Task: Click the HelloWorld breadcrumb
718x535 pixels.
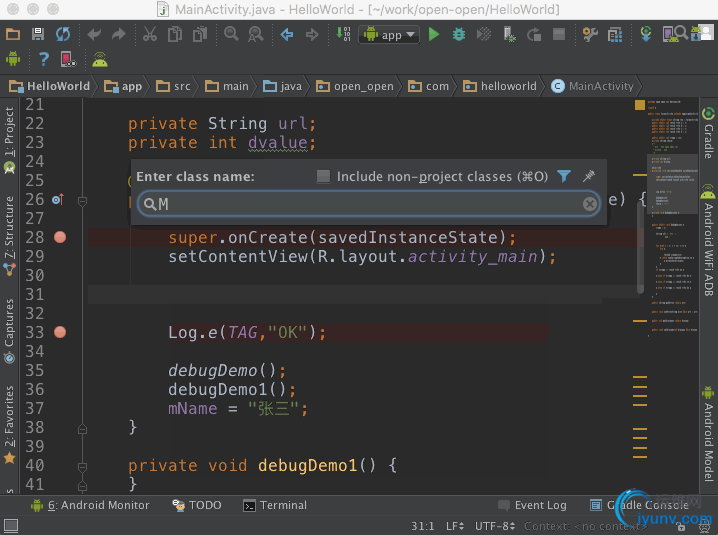Action: [x=49, y=86]
